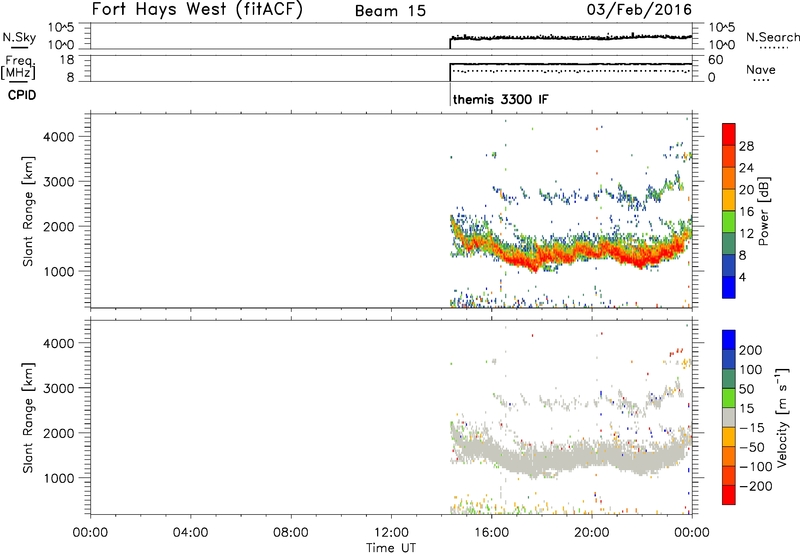This screenshot has height=554, width=800.
Task: Click '4000' on the power panel axis
Action: (59, 137)
